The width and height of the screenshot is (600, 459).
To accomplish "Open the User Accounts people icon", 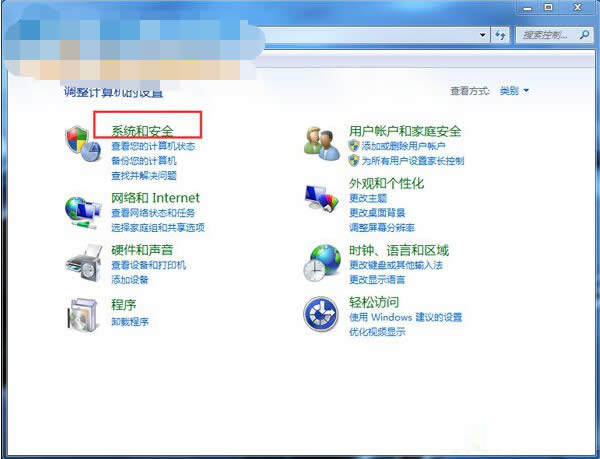I will click(321, 143).
